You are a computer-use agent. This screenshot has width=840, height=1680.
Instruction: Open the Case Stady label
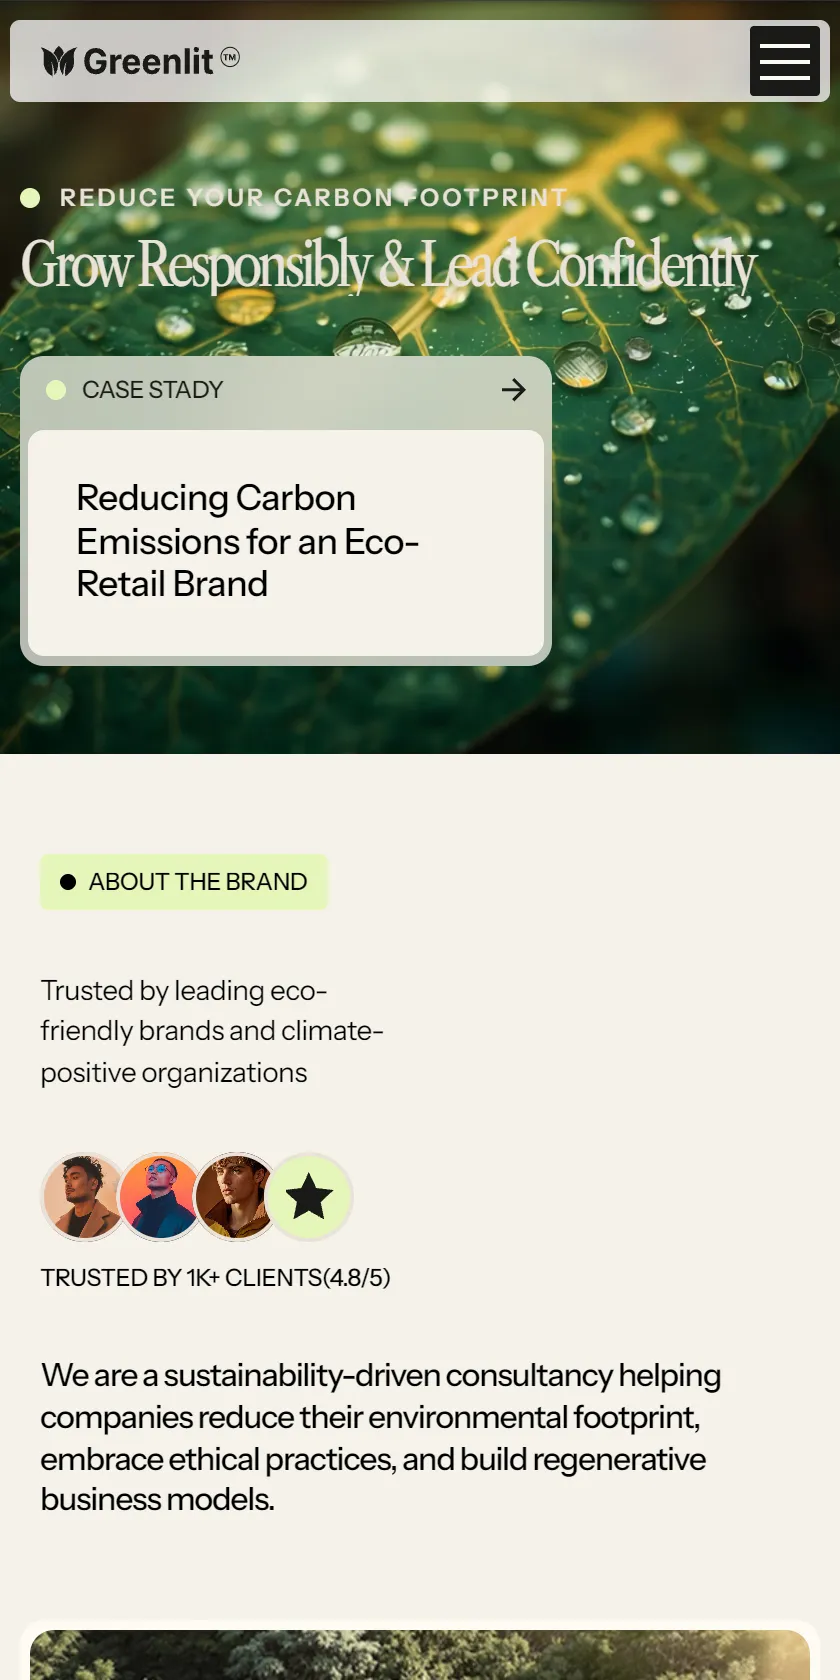coord(153,390)
